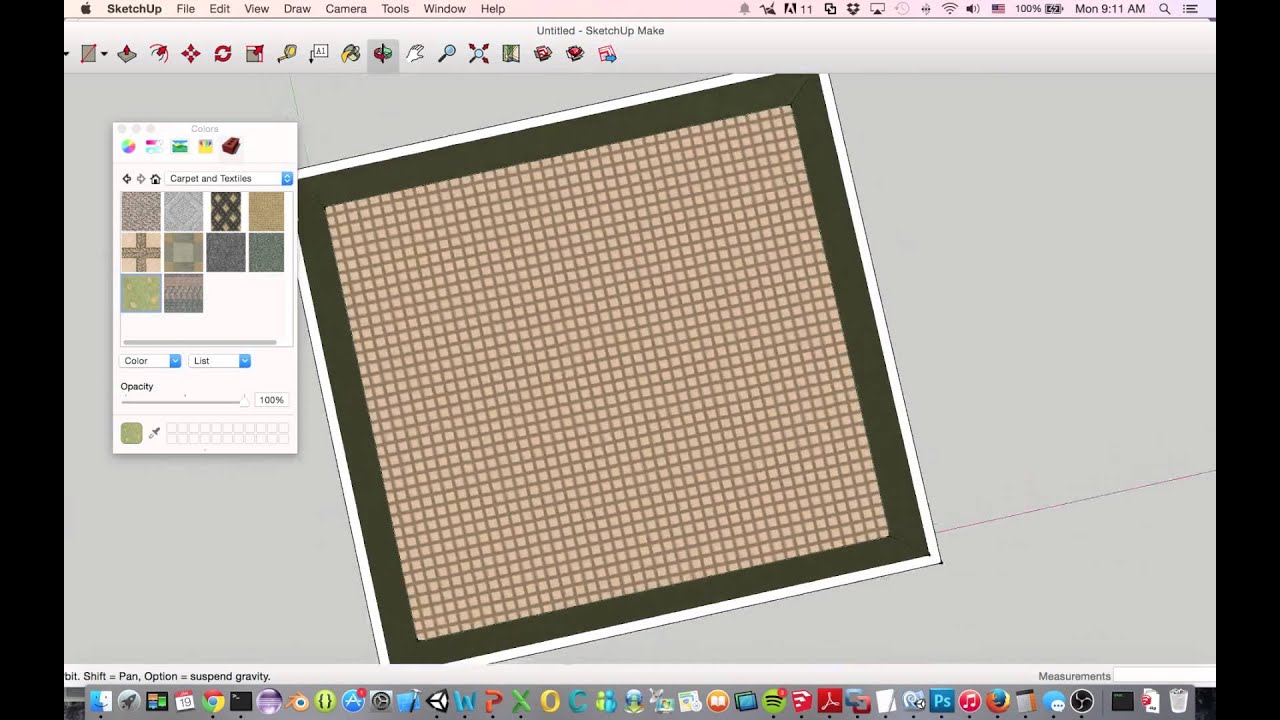The width and height of the screenshot is (1280, 720).
Task: Select the Paint Bucket tool
Action: (x=351, y=54)
